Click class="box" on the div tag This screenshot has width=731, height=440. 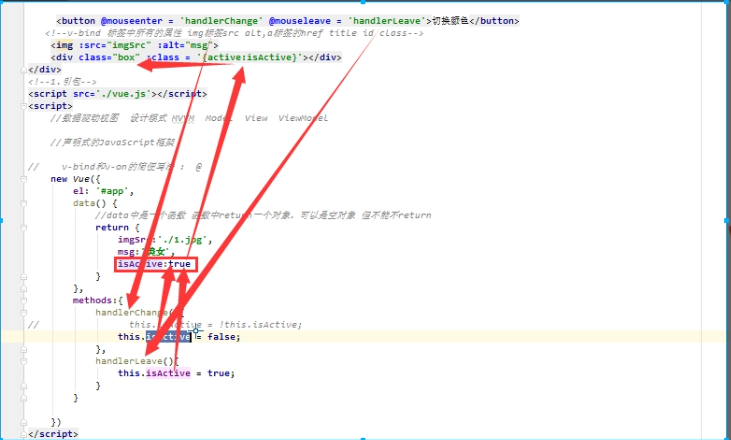109,57
